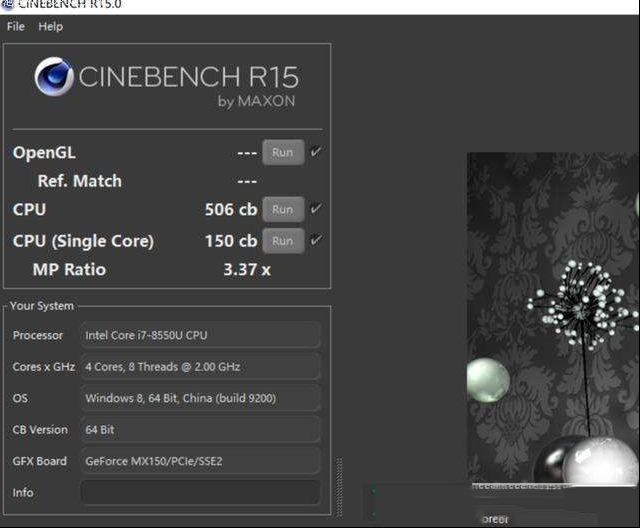Click the by MAXON text
The image size is (640, 528).
pos(256,101)
